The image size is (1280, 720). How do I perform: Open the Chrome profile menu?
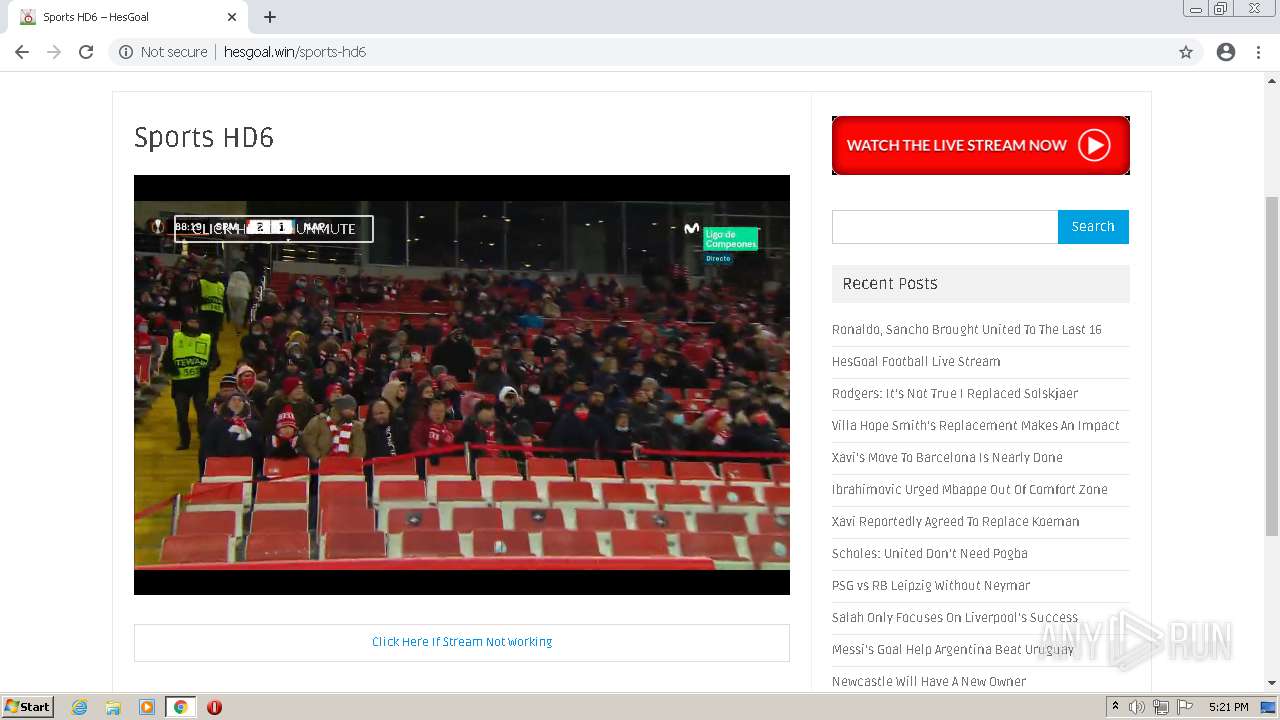[x=1226, y=52]
